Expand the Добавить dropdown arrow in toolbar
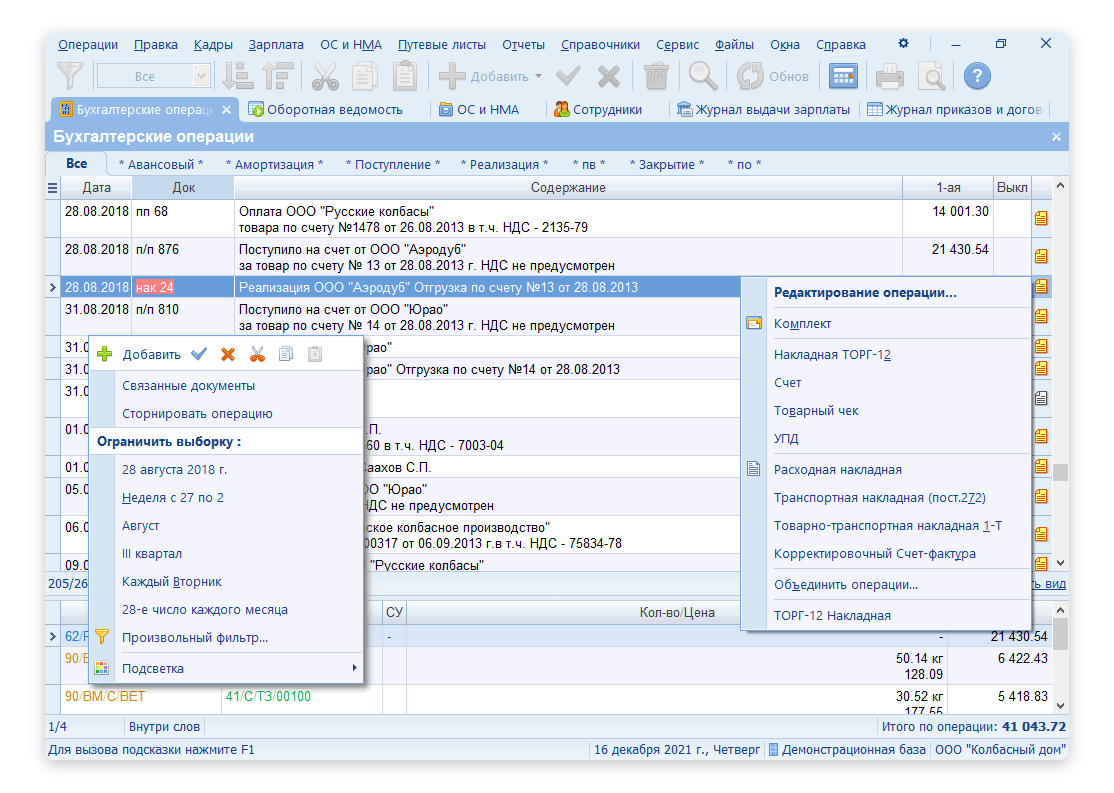 (x=539, y=76)
